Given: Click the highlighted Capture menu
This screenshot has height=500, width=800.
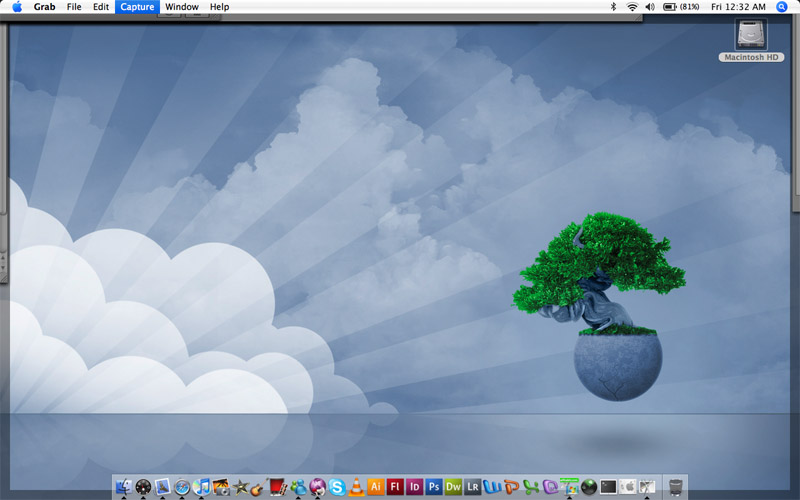Looking at the screenshot, I should 137,7.
